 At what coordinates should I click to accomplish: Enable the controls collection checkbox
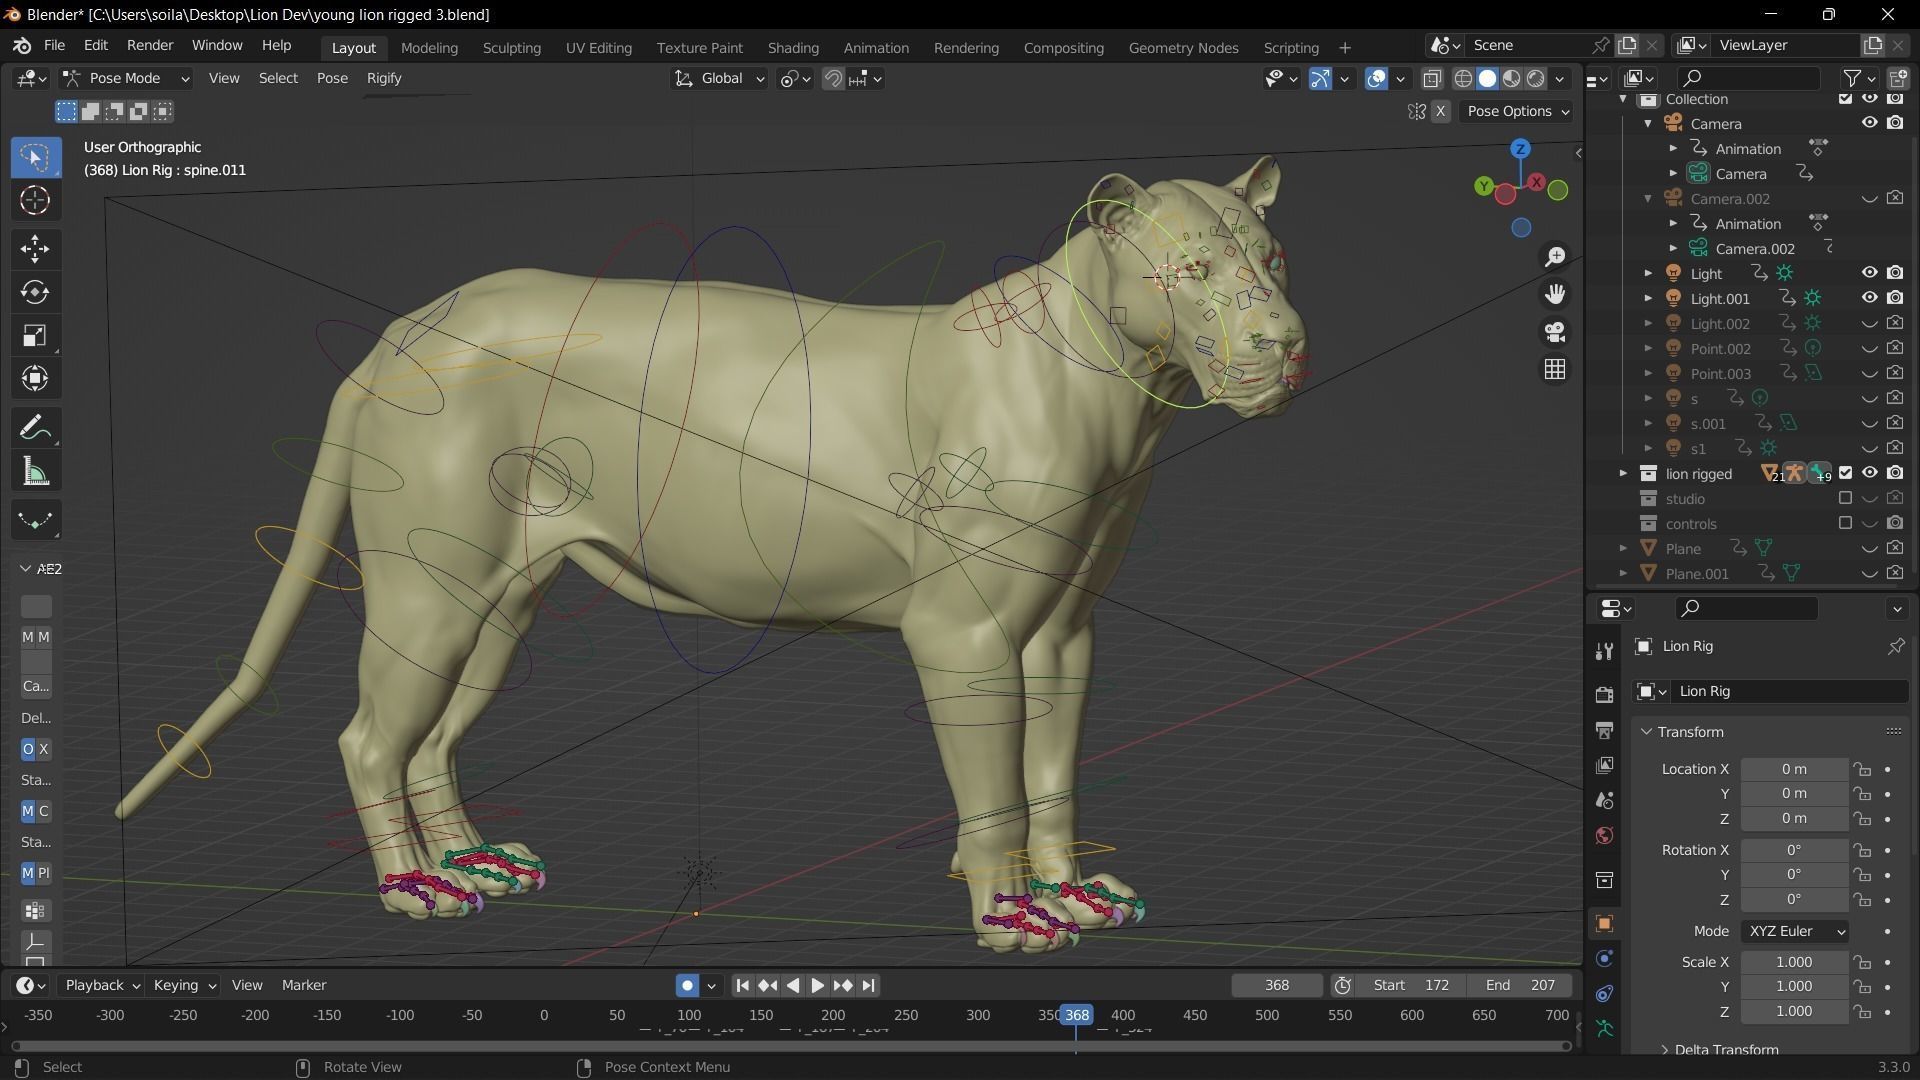pos(1846,523)
